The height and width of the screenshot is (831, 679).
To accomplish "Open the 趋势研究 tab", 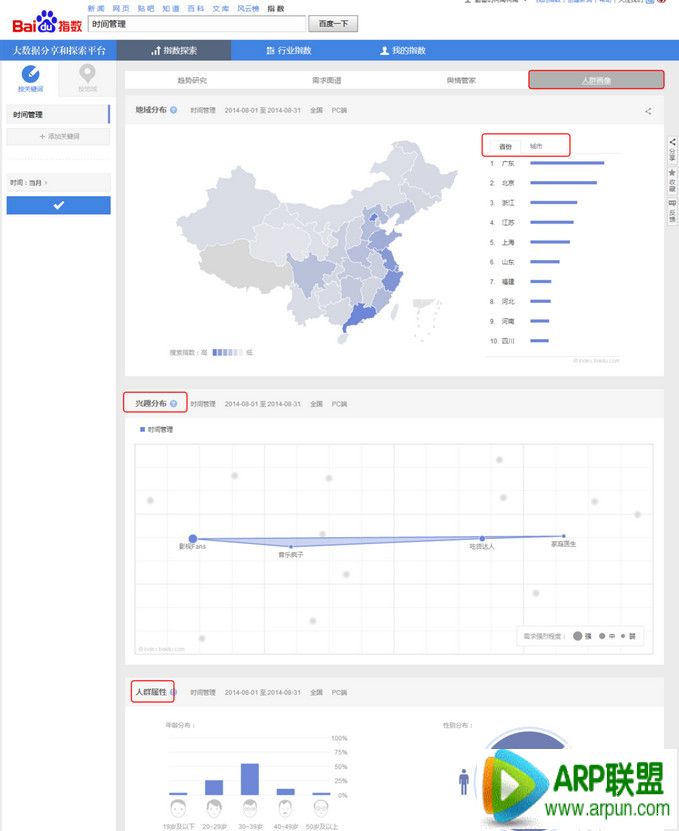I will (x=192, y=80).
